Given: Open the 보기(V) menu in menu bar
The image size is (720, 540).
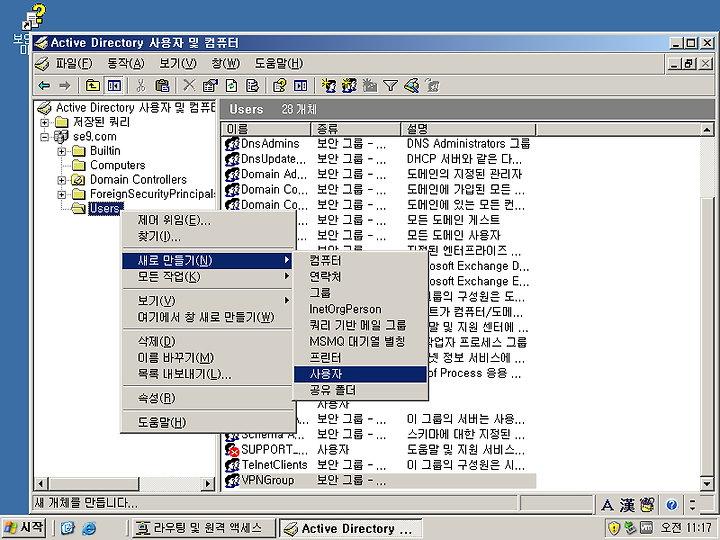Looking at the screenshot, I should pos(178,63).
